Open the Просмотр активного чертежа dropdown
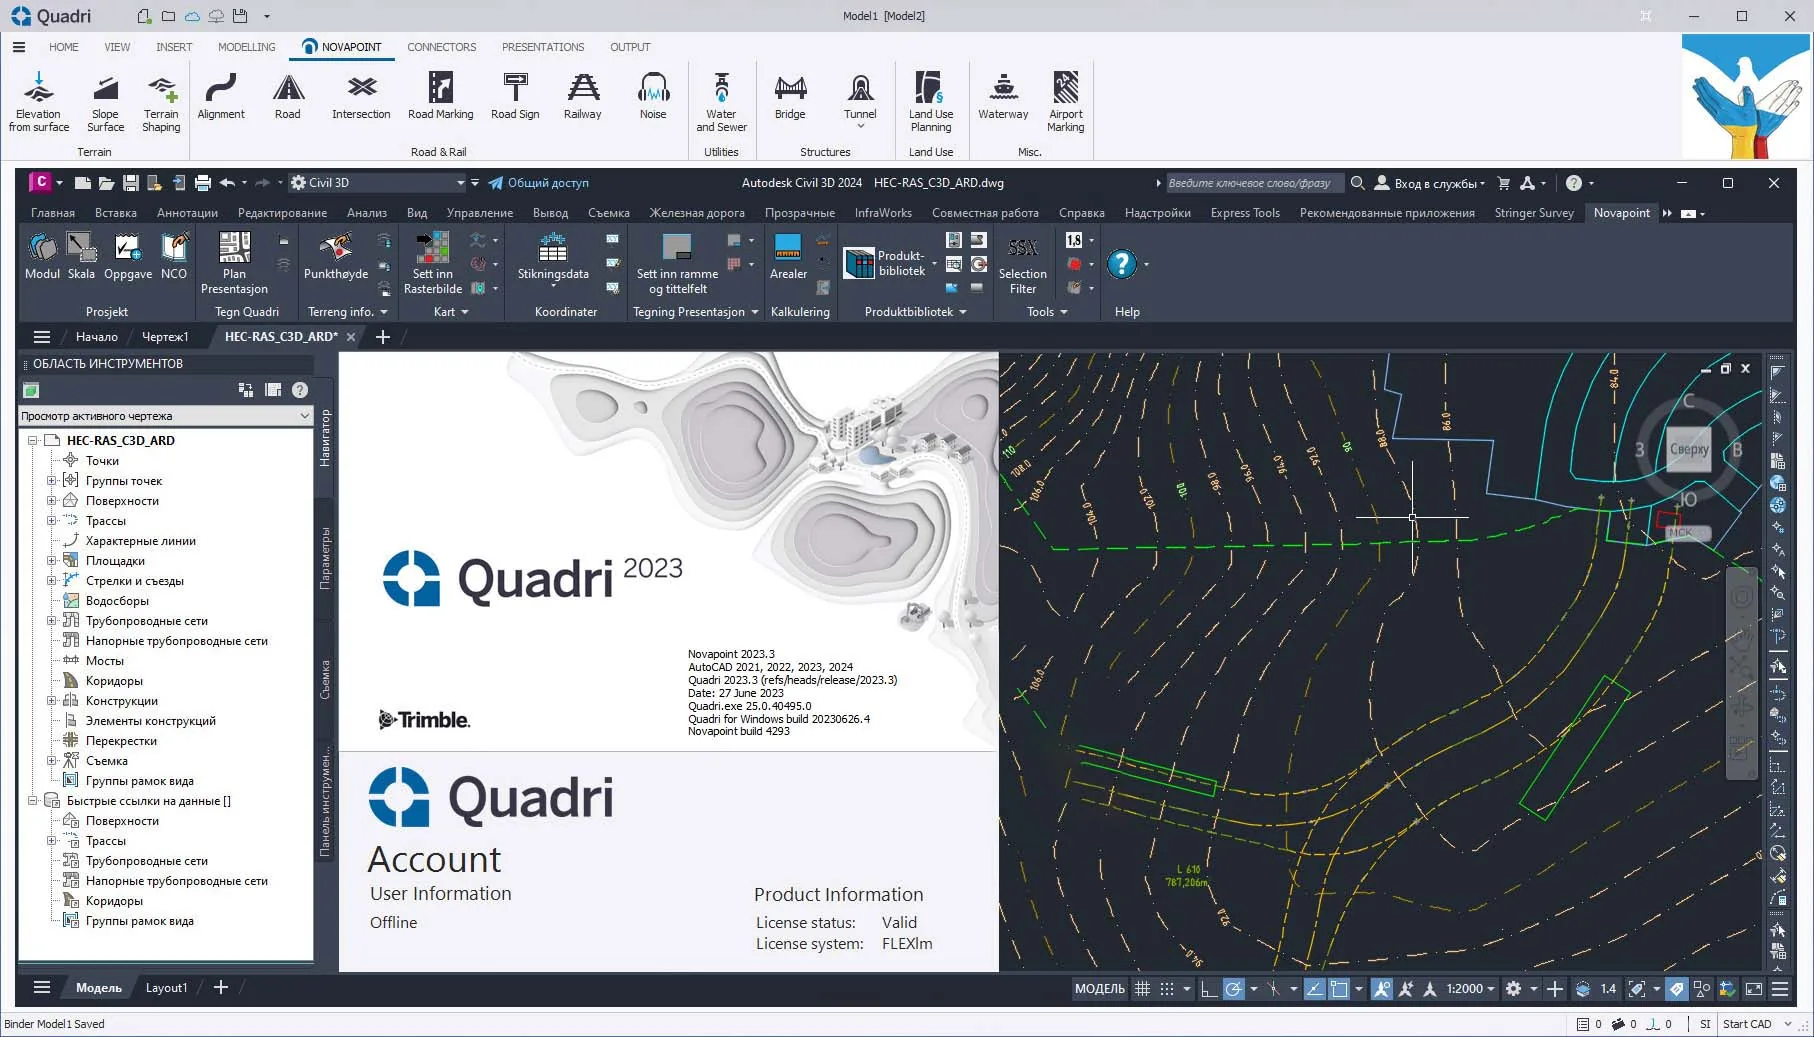The height and width of the screenshot is (1037, 1814). coord(166,416)
